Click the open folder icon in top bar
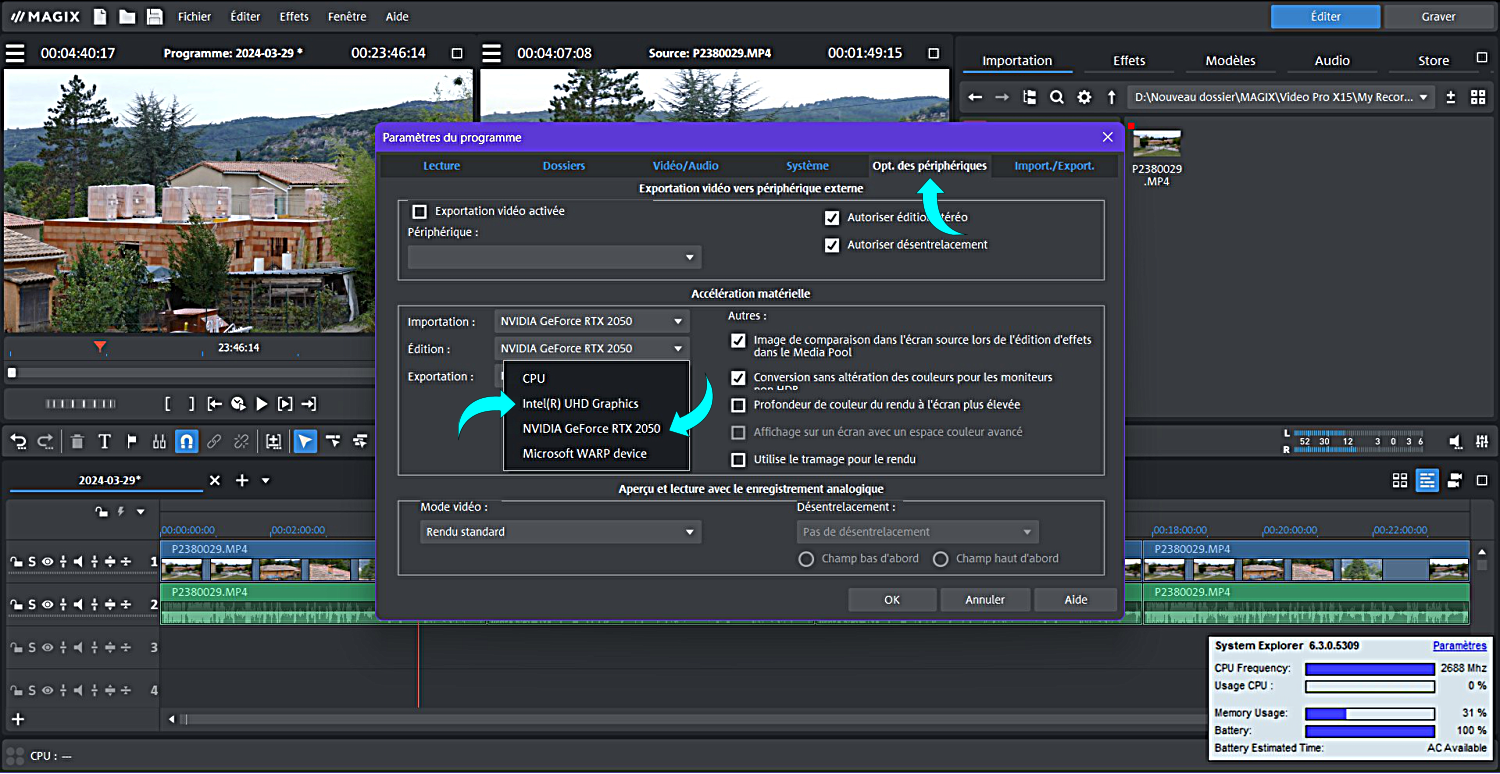1500x774 pixels. 127,16
